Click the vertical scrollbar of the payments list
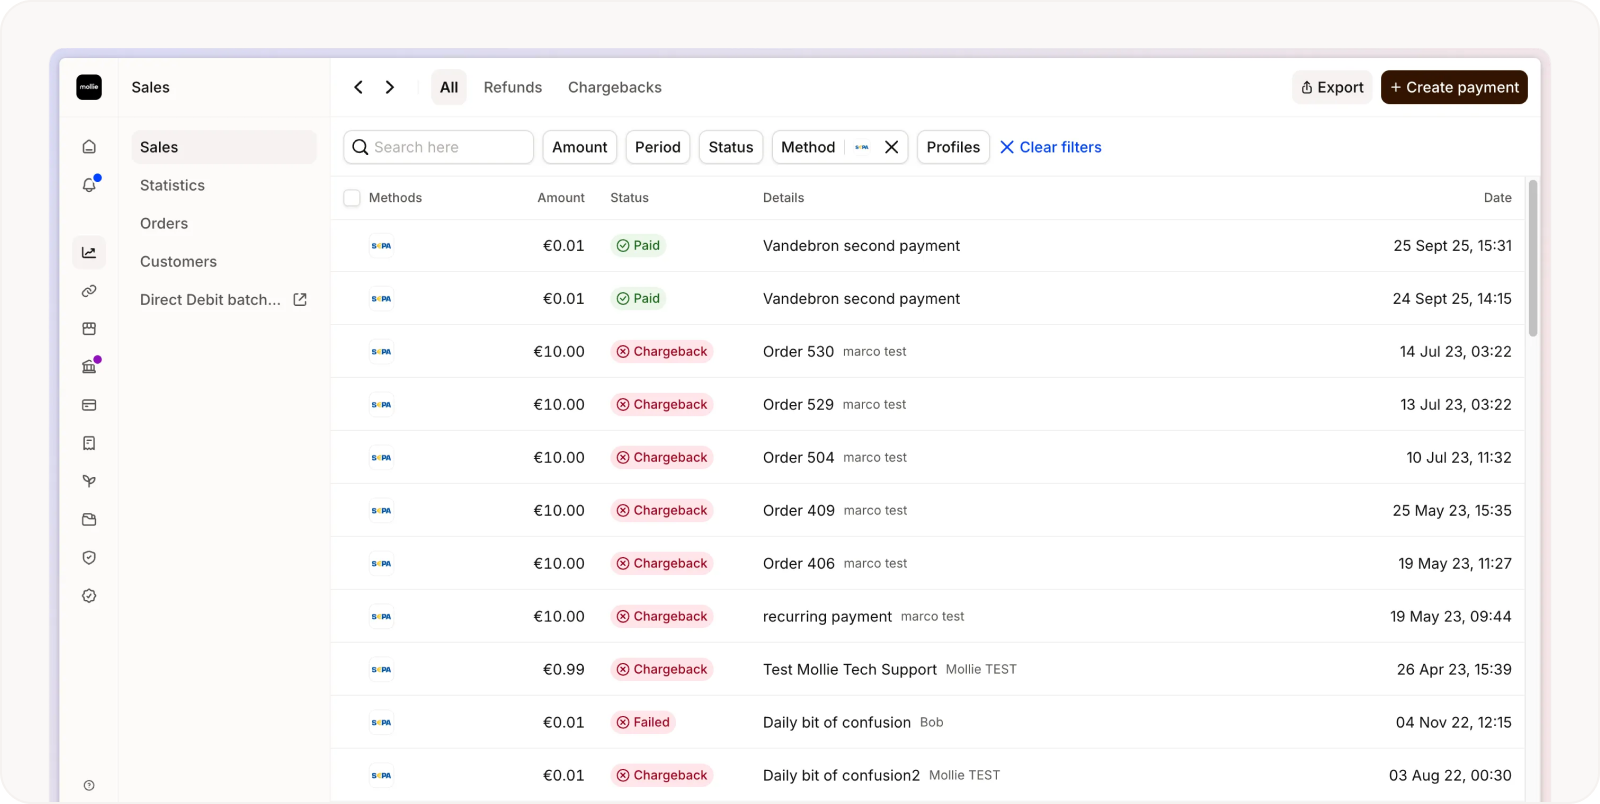This screenshot has height=804, width=1600. point(1532,260)
